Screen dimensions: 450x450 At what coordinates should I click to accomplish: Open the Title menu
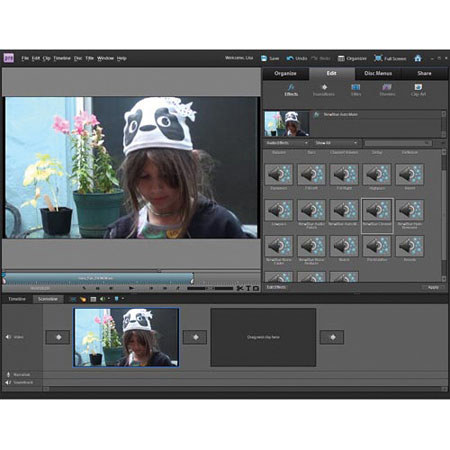pyautogui.click(x=89, y=58)
